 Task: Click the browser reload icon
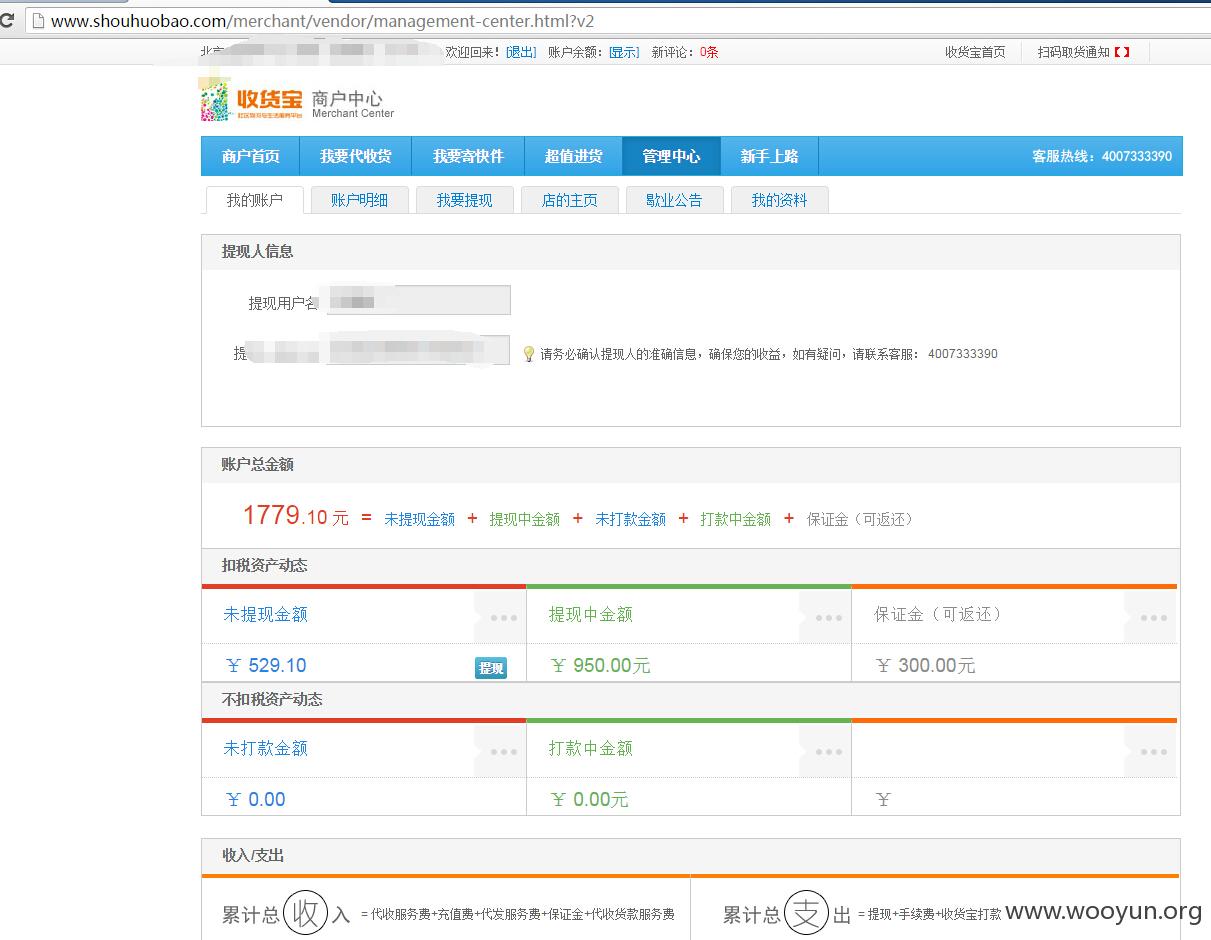(x=6, y=20)
